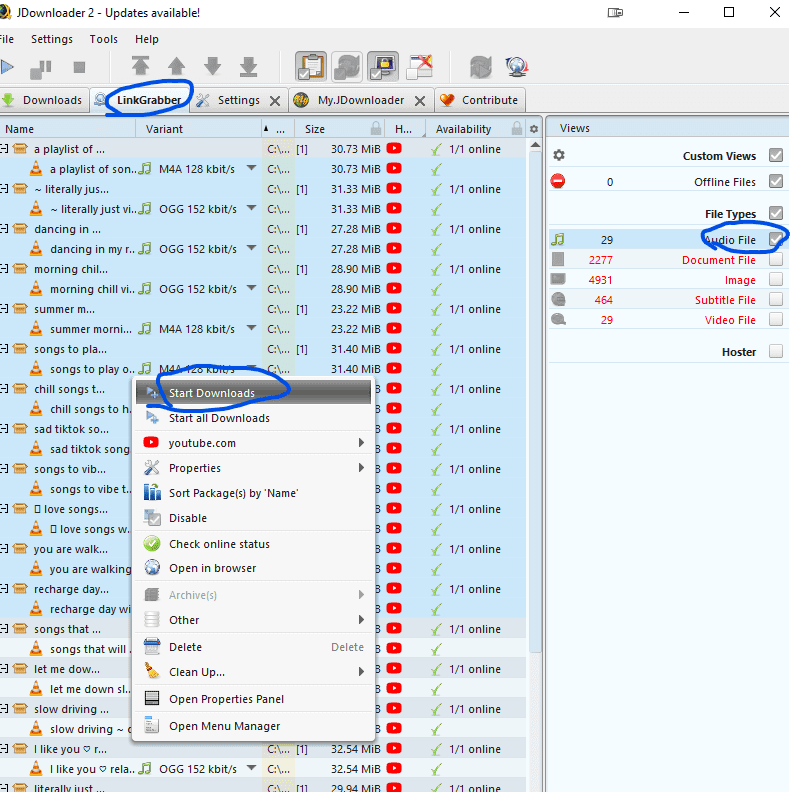Open the Tools menu
The height and width of the screenshot is (792, 791).
[103, 39]
